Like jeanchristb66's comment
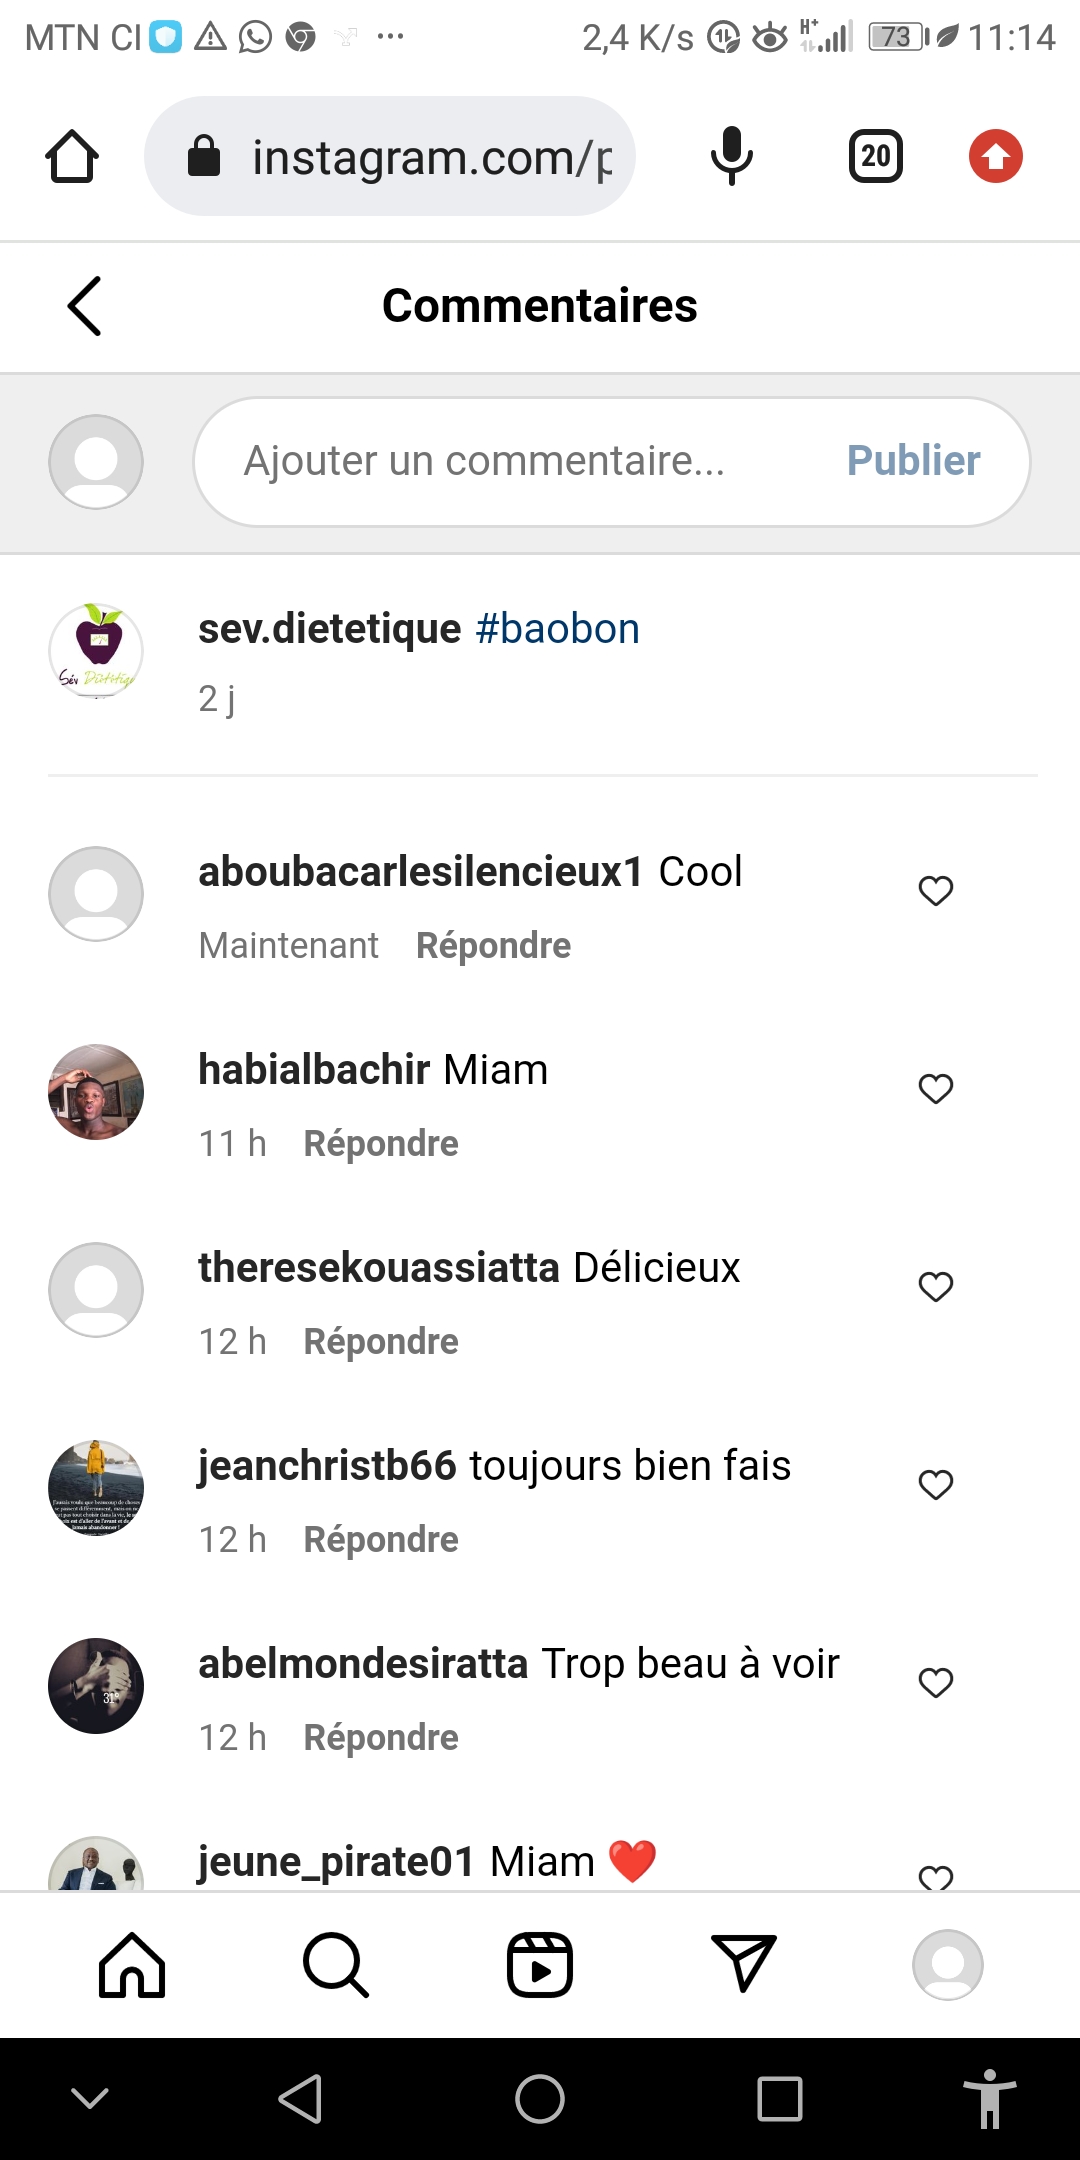Viewport: 1080px width, 2160px height. (936, 1484)
